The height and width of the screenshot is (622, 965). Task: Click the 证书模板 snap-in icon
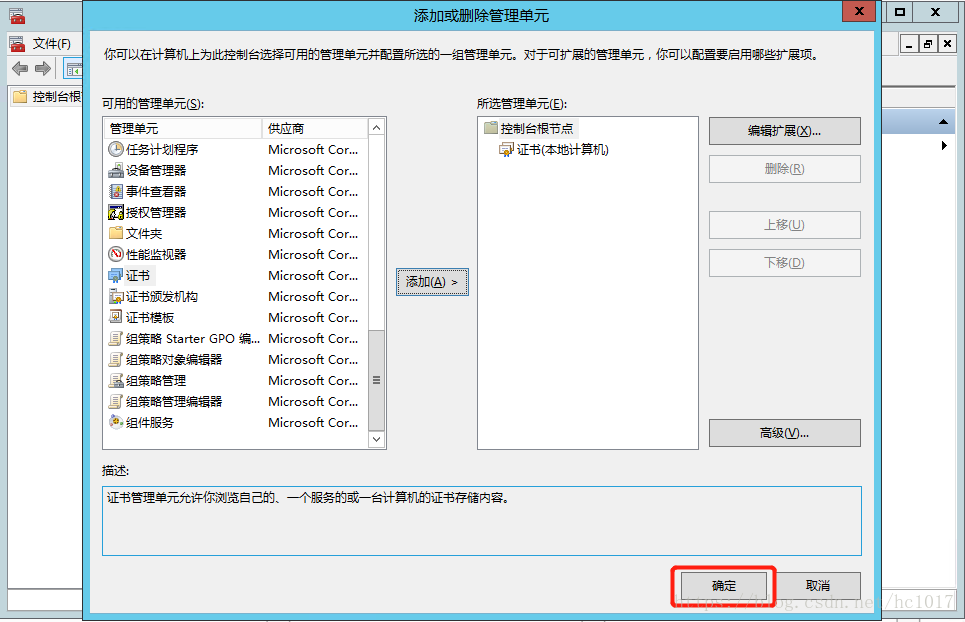[x=116, y=317]
